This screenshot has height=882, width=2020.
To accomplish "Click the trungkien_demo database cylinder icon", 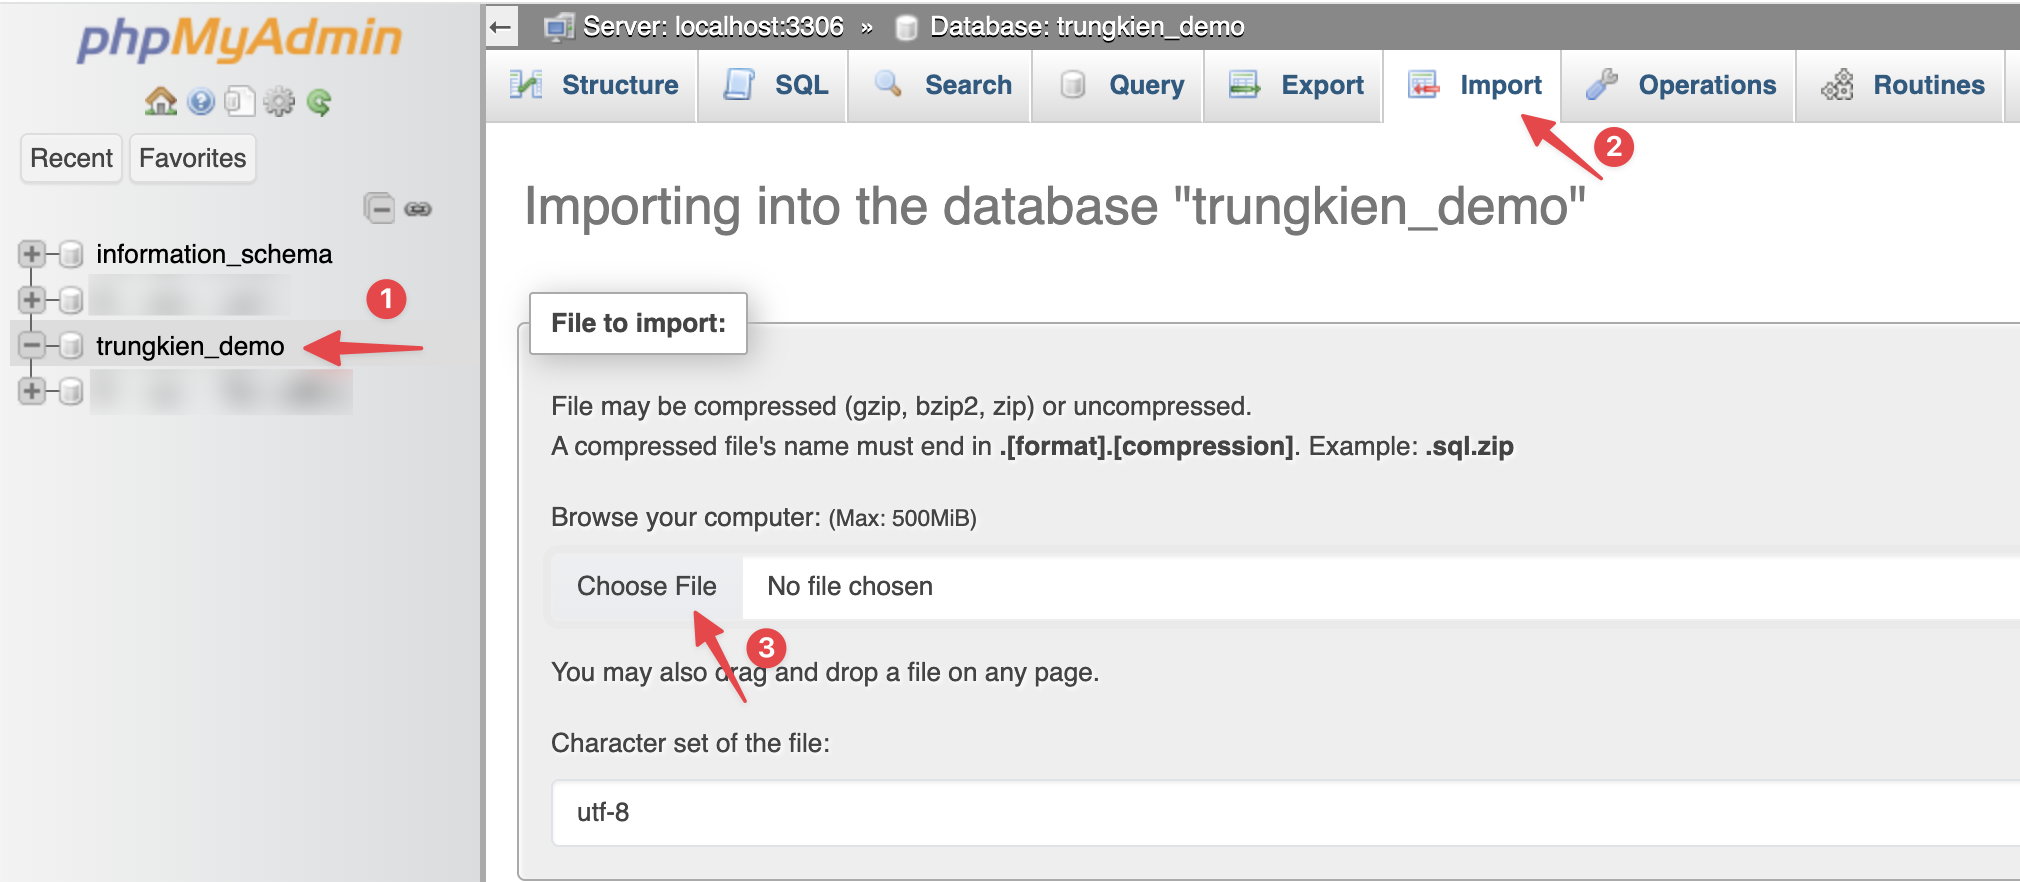I will click(x=70, y=346).
